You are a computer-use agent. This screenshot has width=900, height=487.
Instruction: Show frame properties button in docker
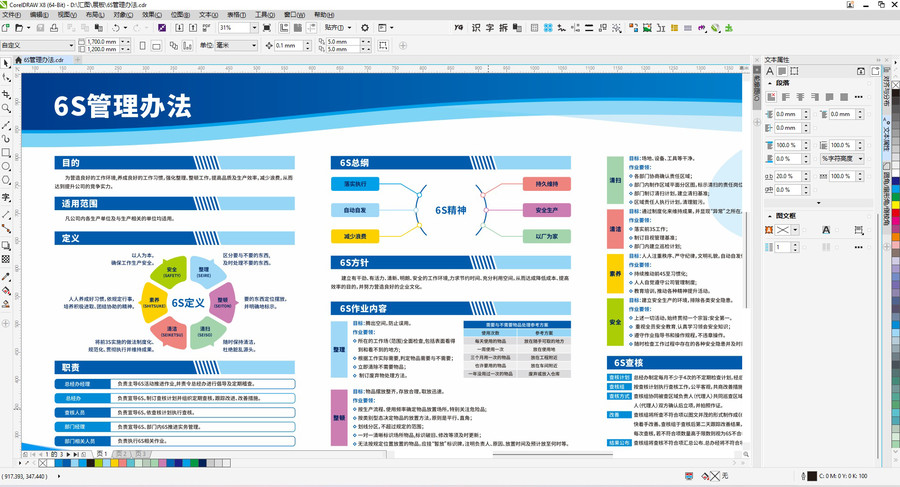tap(794, 71)
